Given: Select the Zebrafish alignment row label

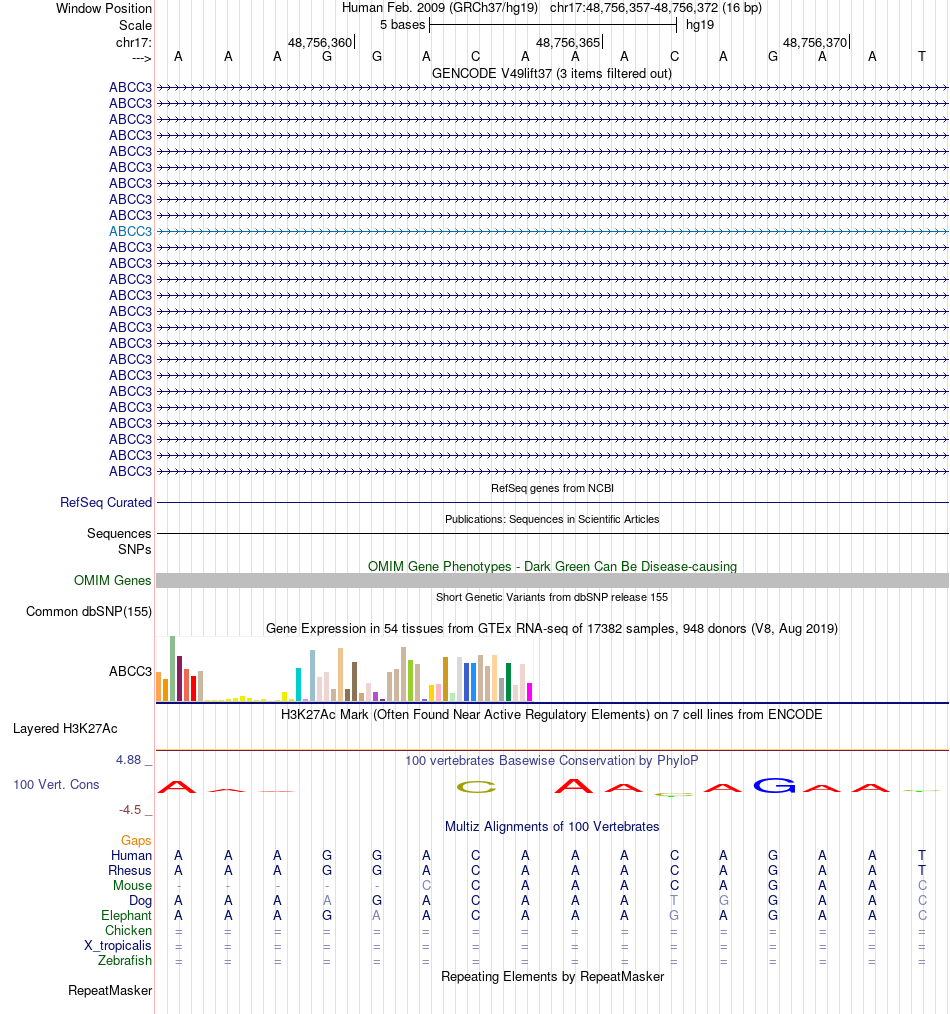Looking at the screenshot, I should tap(125, 960).
